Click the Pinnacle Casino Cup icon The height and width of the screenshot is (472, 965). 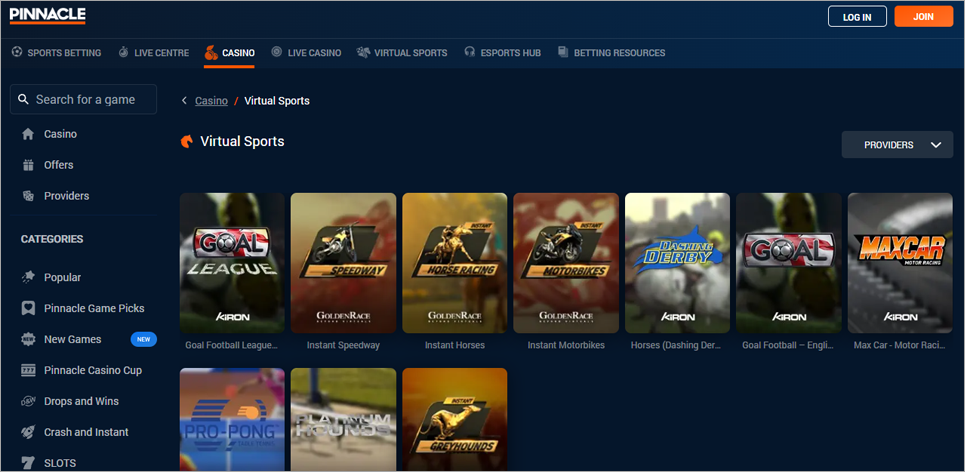coord(28,370)
